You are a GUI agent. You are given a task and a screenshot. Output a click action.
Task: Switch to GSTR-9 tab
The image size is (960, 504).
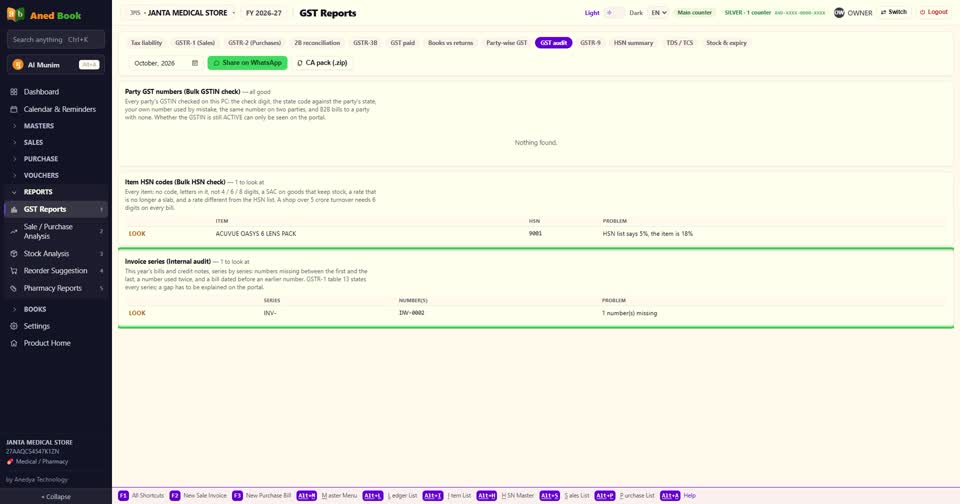click(590, 43)
